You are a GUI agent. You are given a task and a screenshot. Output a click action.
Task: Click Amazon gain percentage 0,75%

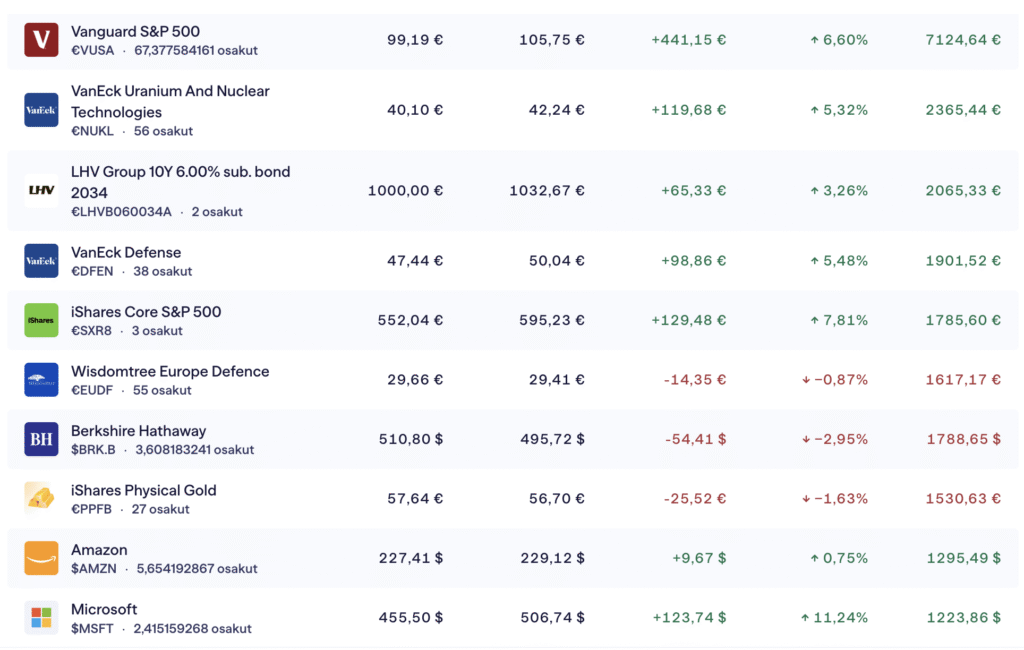[839, 558]
